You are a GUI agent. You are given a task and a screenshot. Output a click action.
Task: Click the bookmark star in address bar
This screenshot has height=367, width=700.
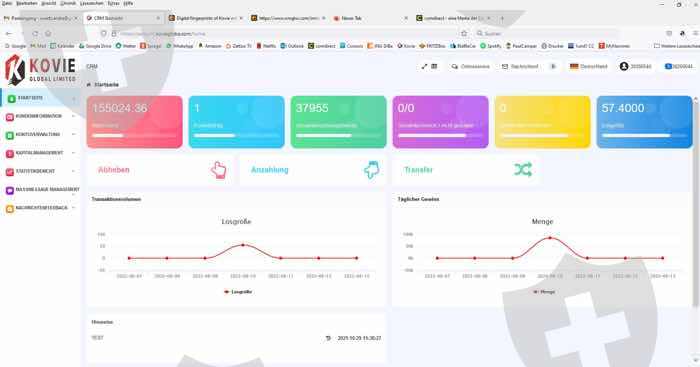pos(464,33)
